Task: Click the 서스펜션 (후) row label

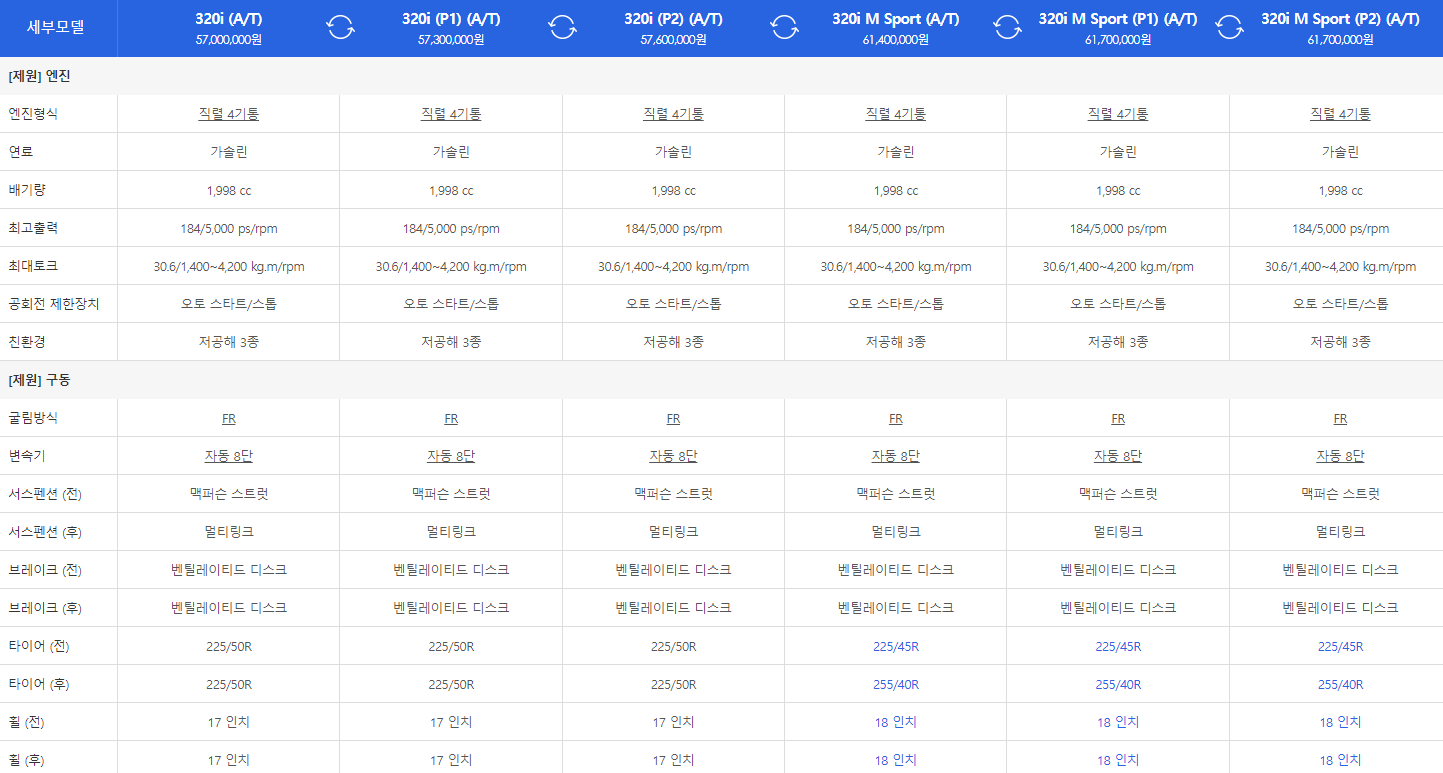Action: (x=45, y=532)
